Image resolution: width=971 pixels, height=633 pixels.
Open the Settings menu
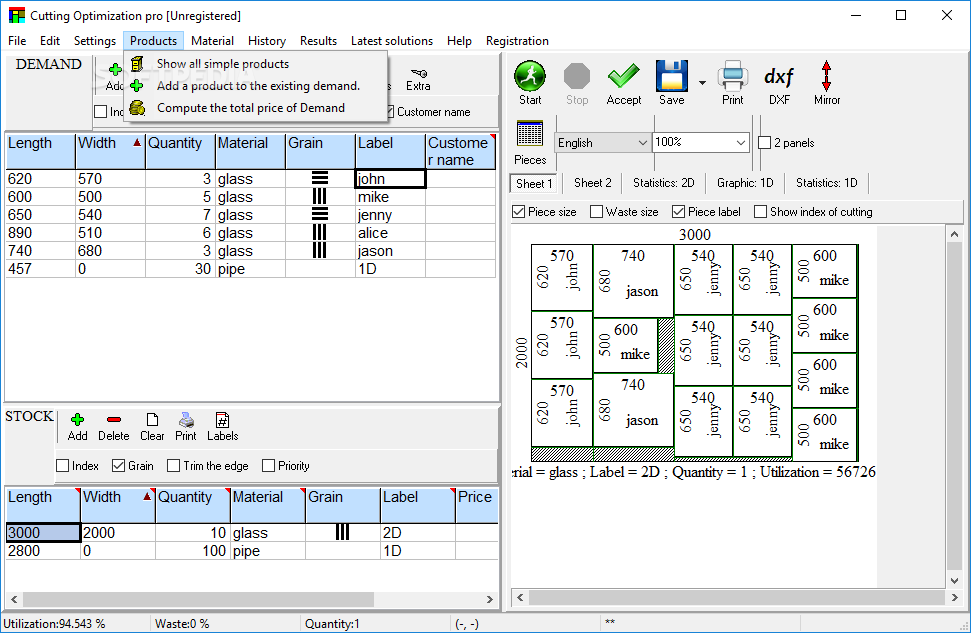coord(95,41)
